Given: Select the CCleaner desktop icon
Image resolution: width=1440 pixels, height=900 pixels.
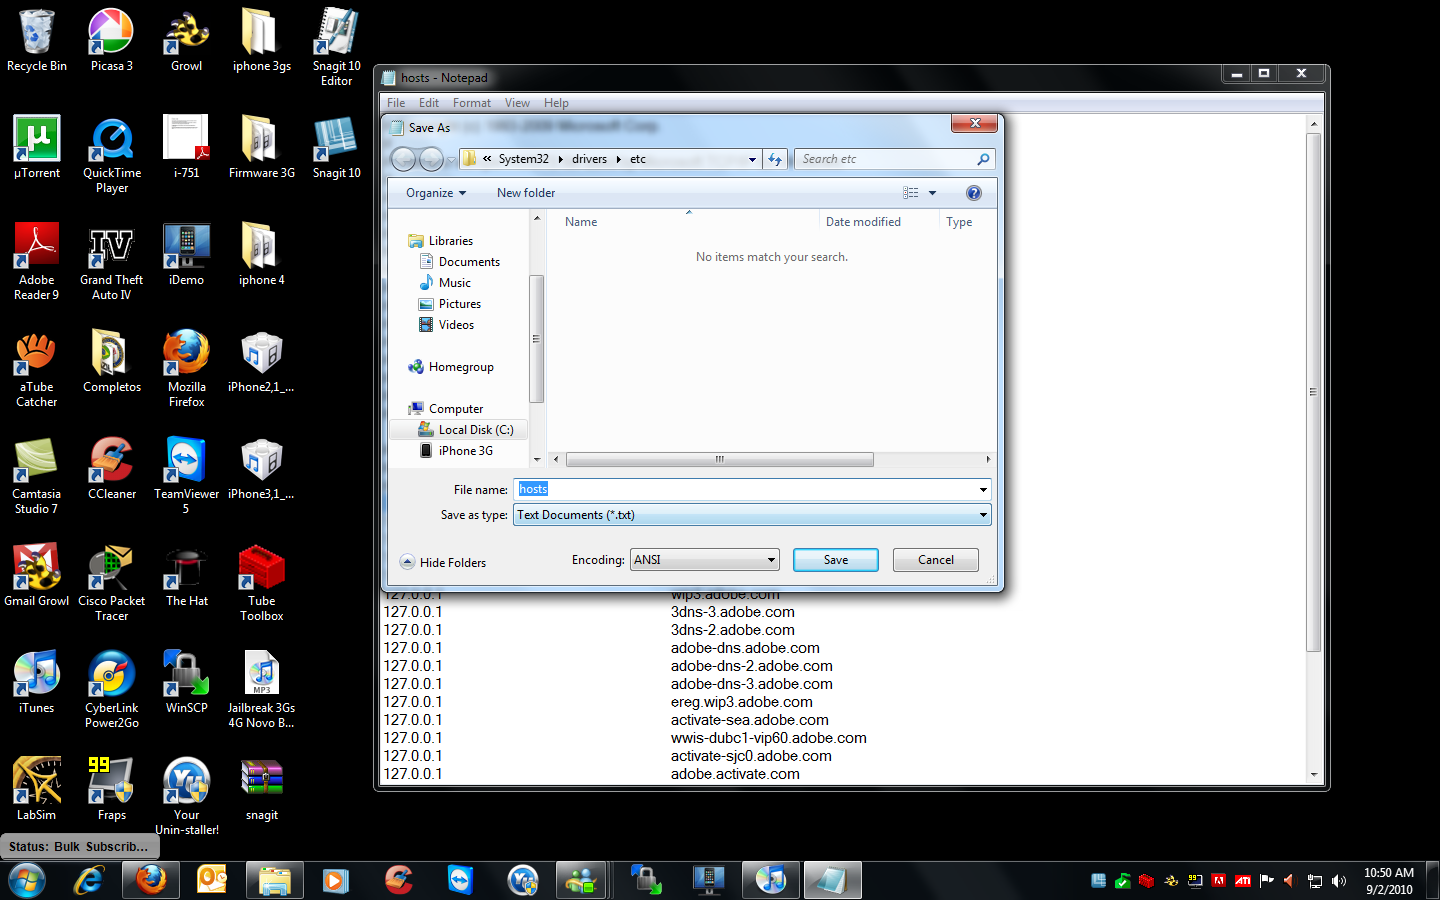Looking at the screenshot, I should point(111,468).
